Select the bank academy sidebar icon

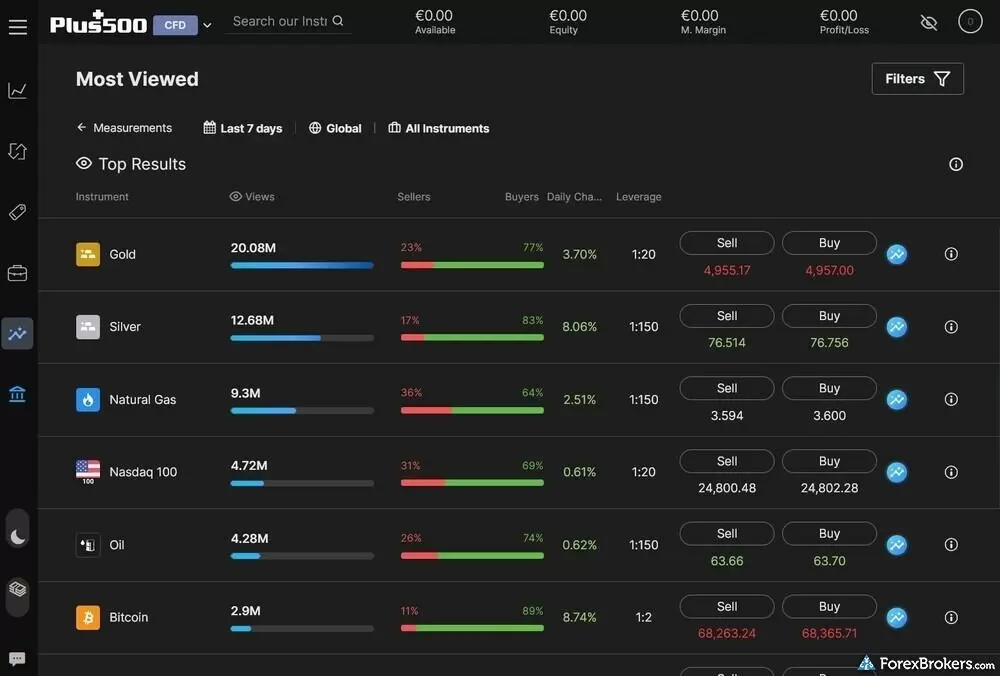(x=17, y=394)
